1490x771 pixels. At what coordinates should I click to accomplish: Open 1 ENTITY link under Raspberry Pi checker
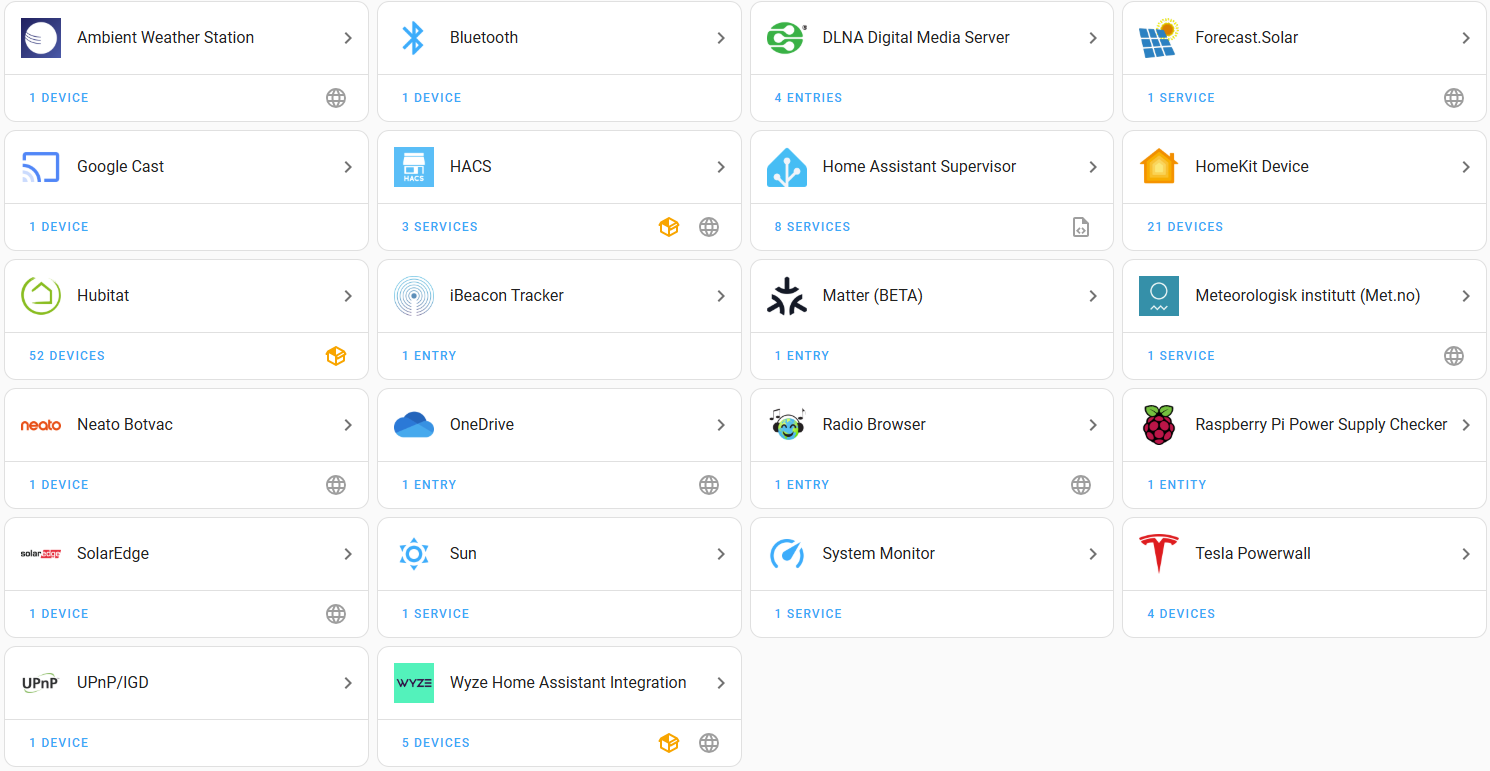(x=1177, y=485)
